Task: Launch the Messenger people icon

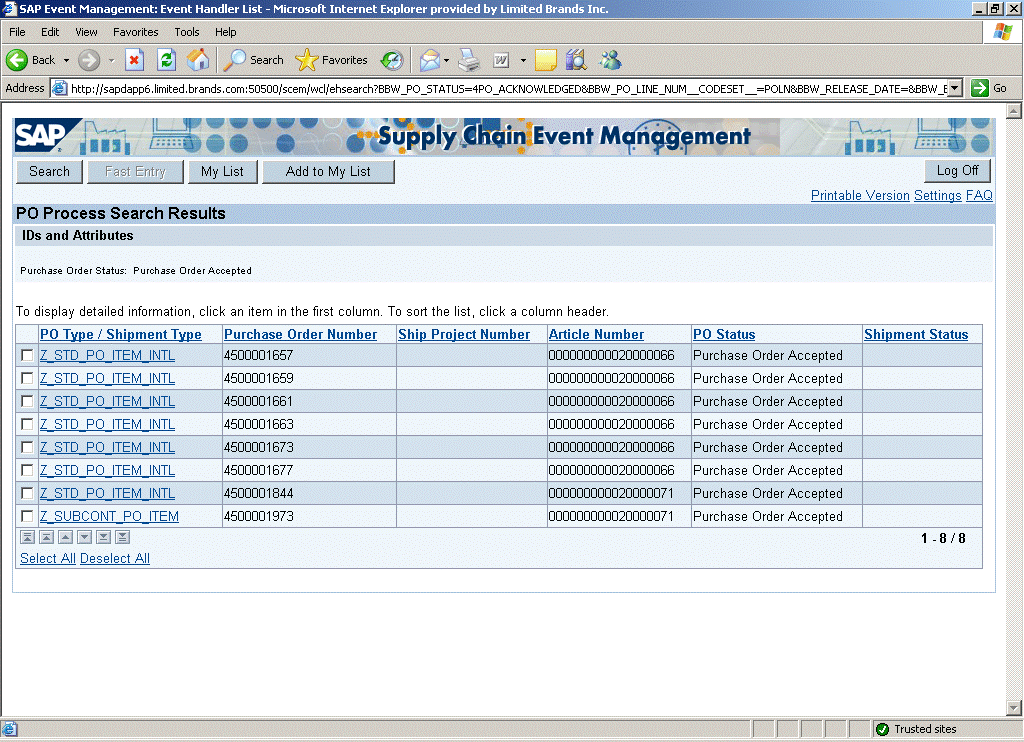Action: tap(611, 60)
